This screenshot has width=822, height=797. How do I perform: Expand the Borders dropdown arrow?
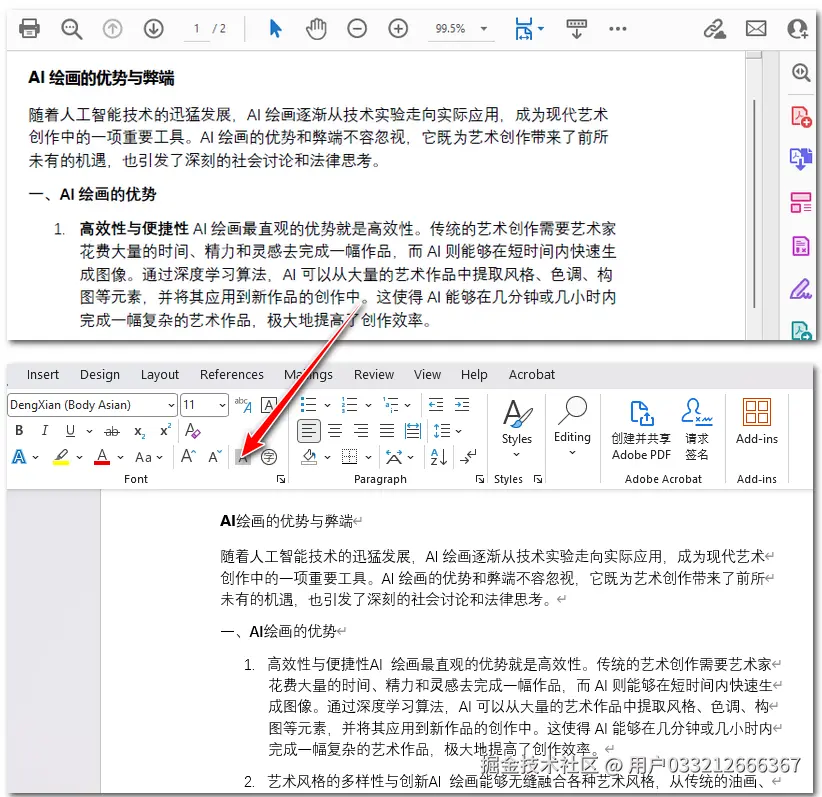pos(369,457)
